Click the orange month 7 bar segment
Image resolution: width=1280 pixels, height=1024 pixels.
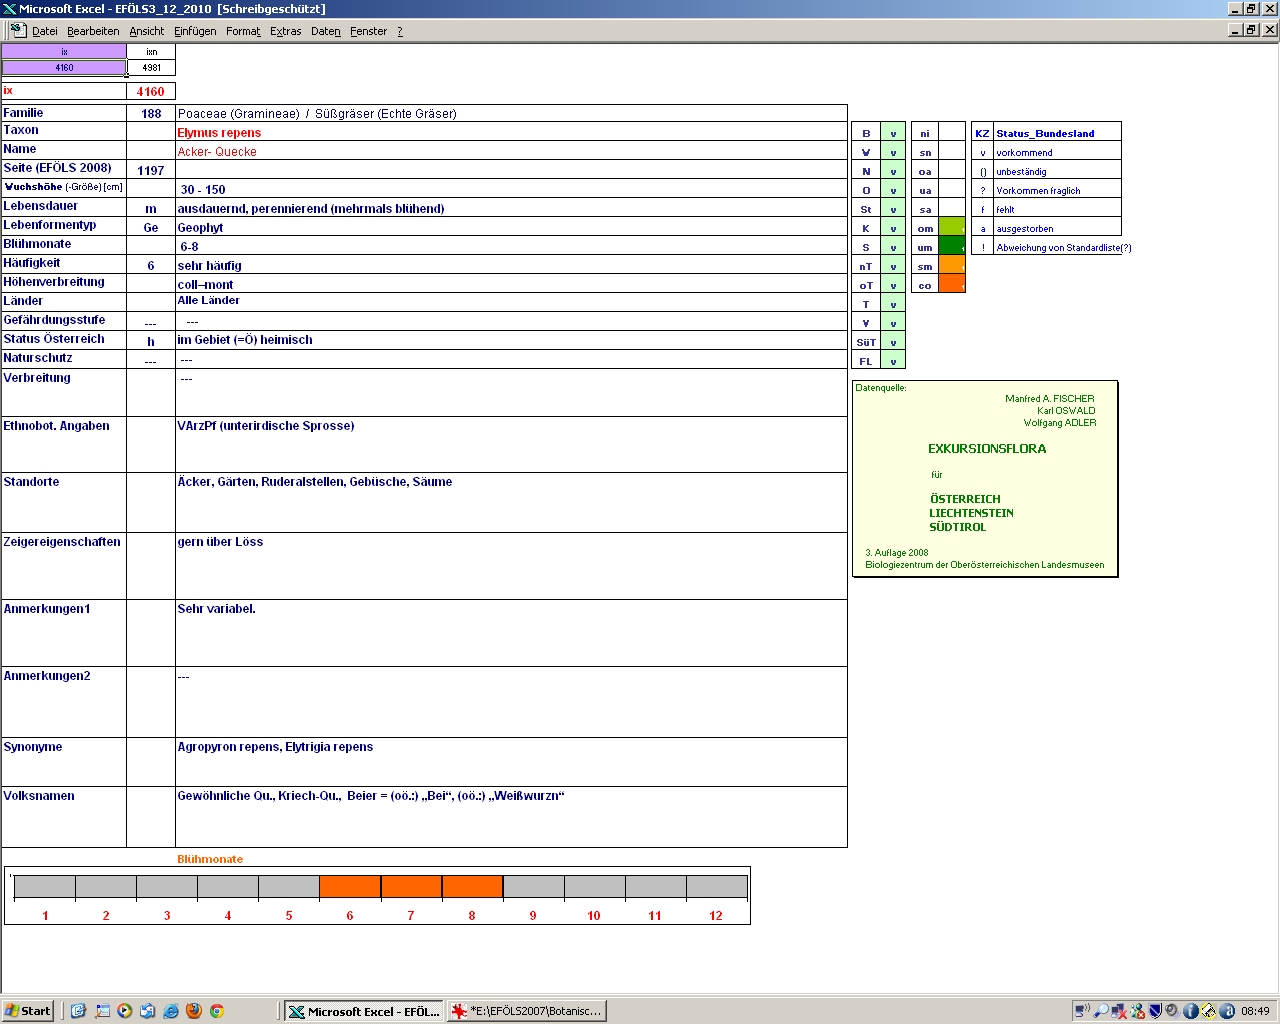[411, 887]
